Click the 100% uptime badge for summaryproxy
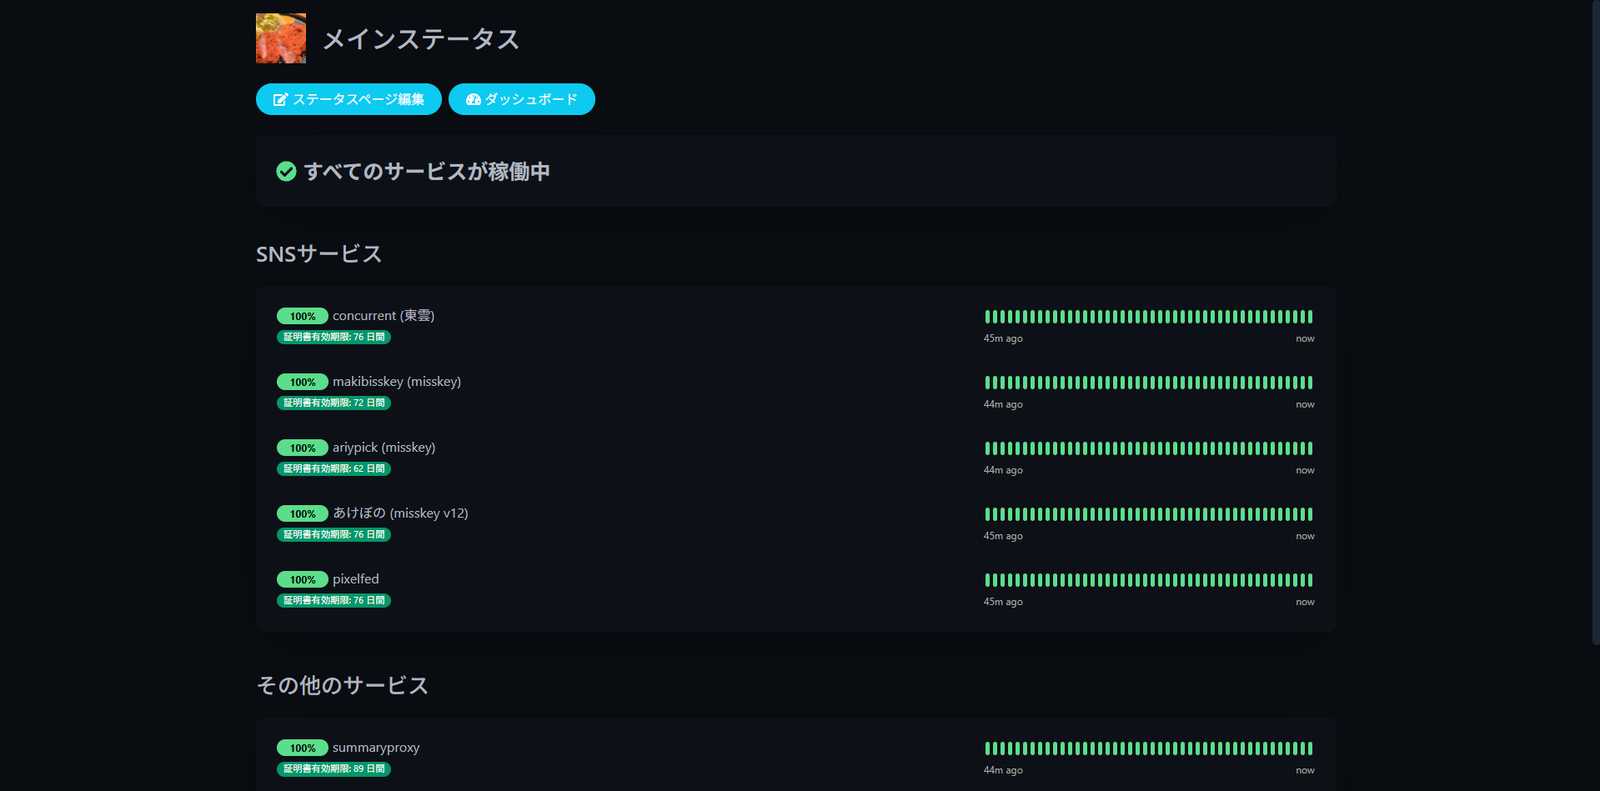Image resolution: width=1600 pixels, height=791 pixels. click(x=302, y=748)
